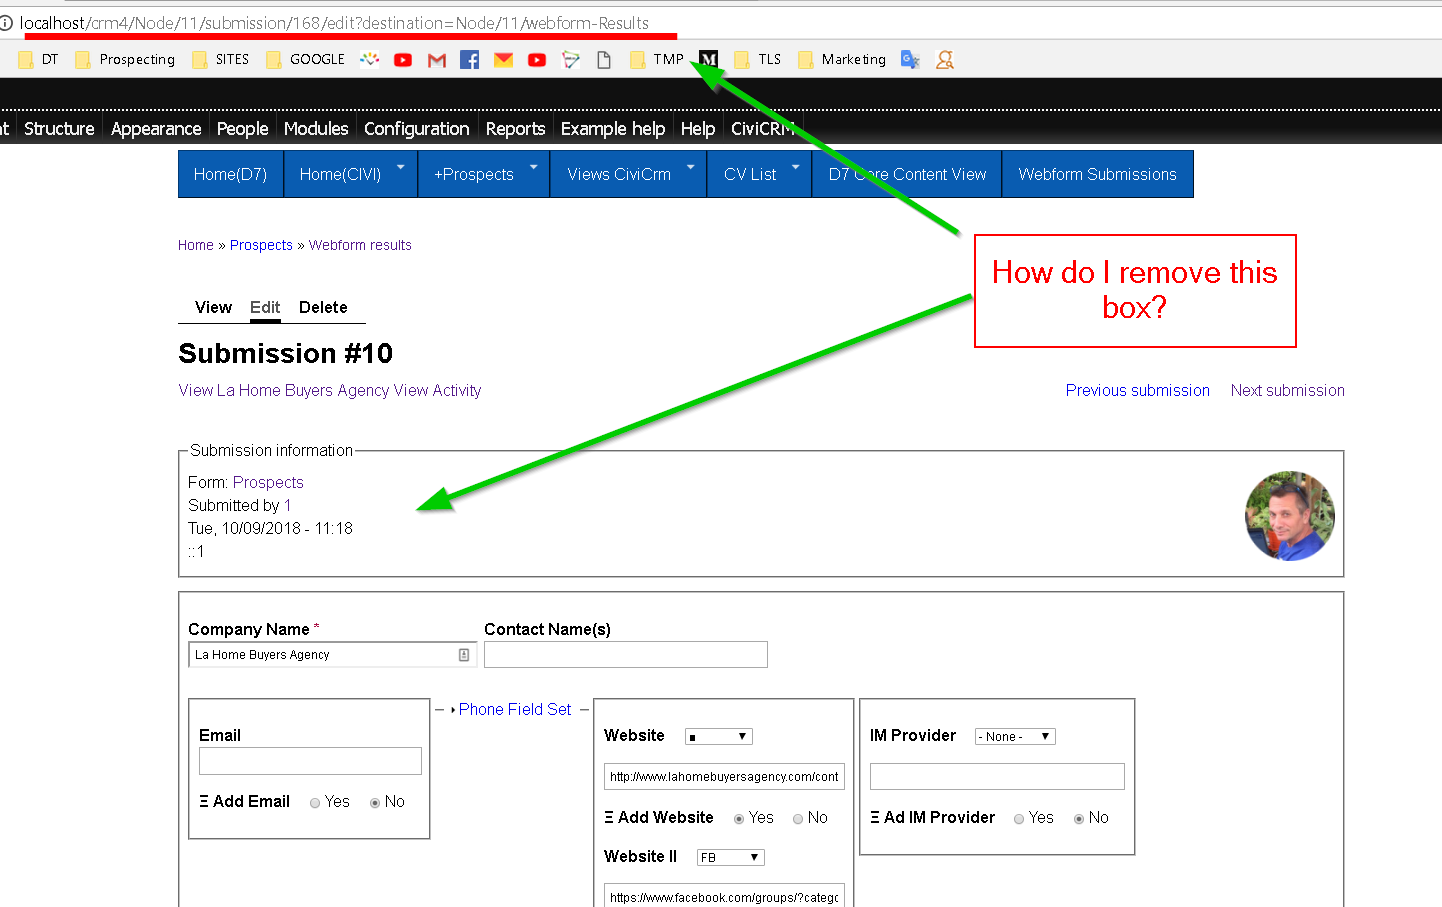Switch to the View tab

(213, 307)
